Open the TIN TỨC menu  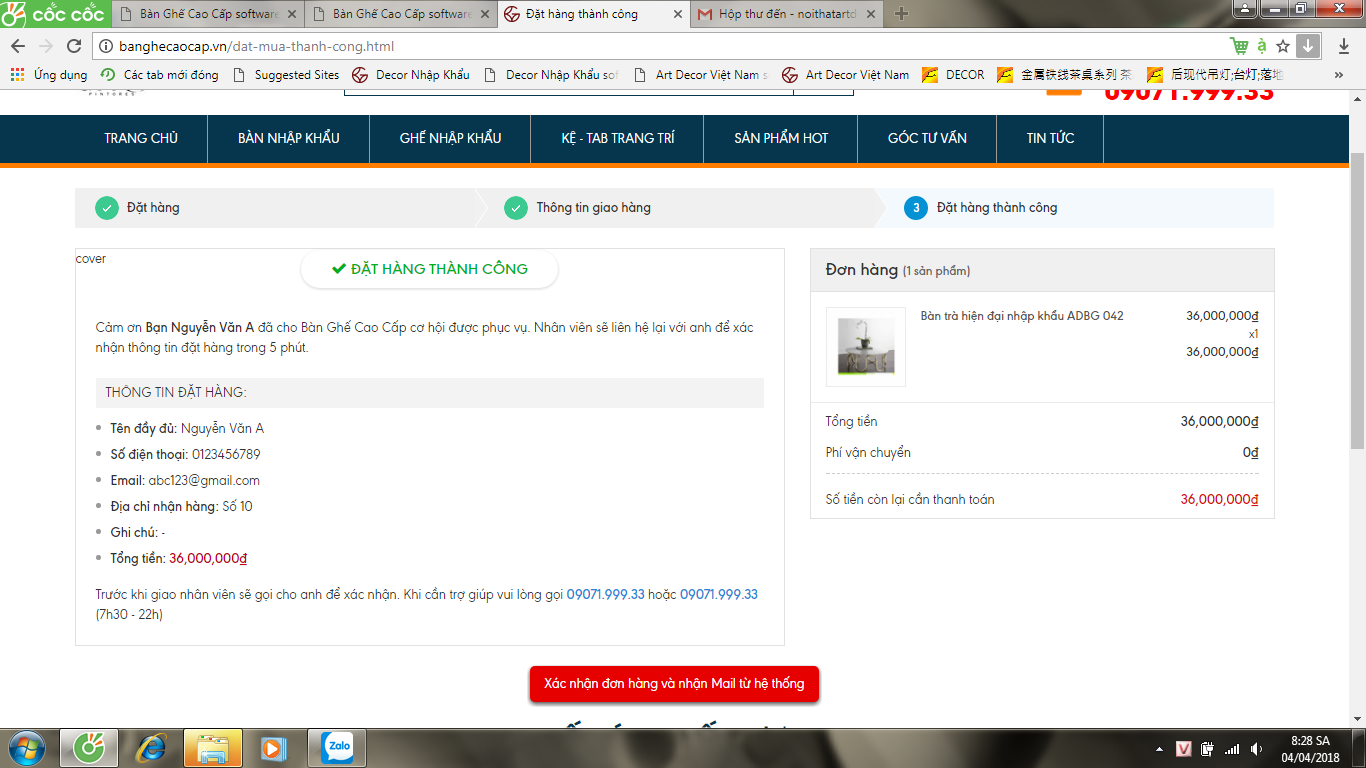click(x=1050, y=138)
